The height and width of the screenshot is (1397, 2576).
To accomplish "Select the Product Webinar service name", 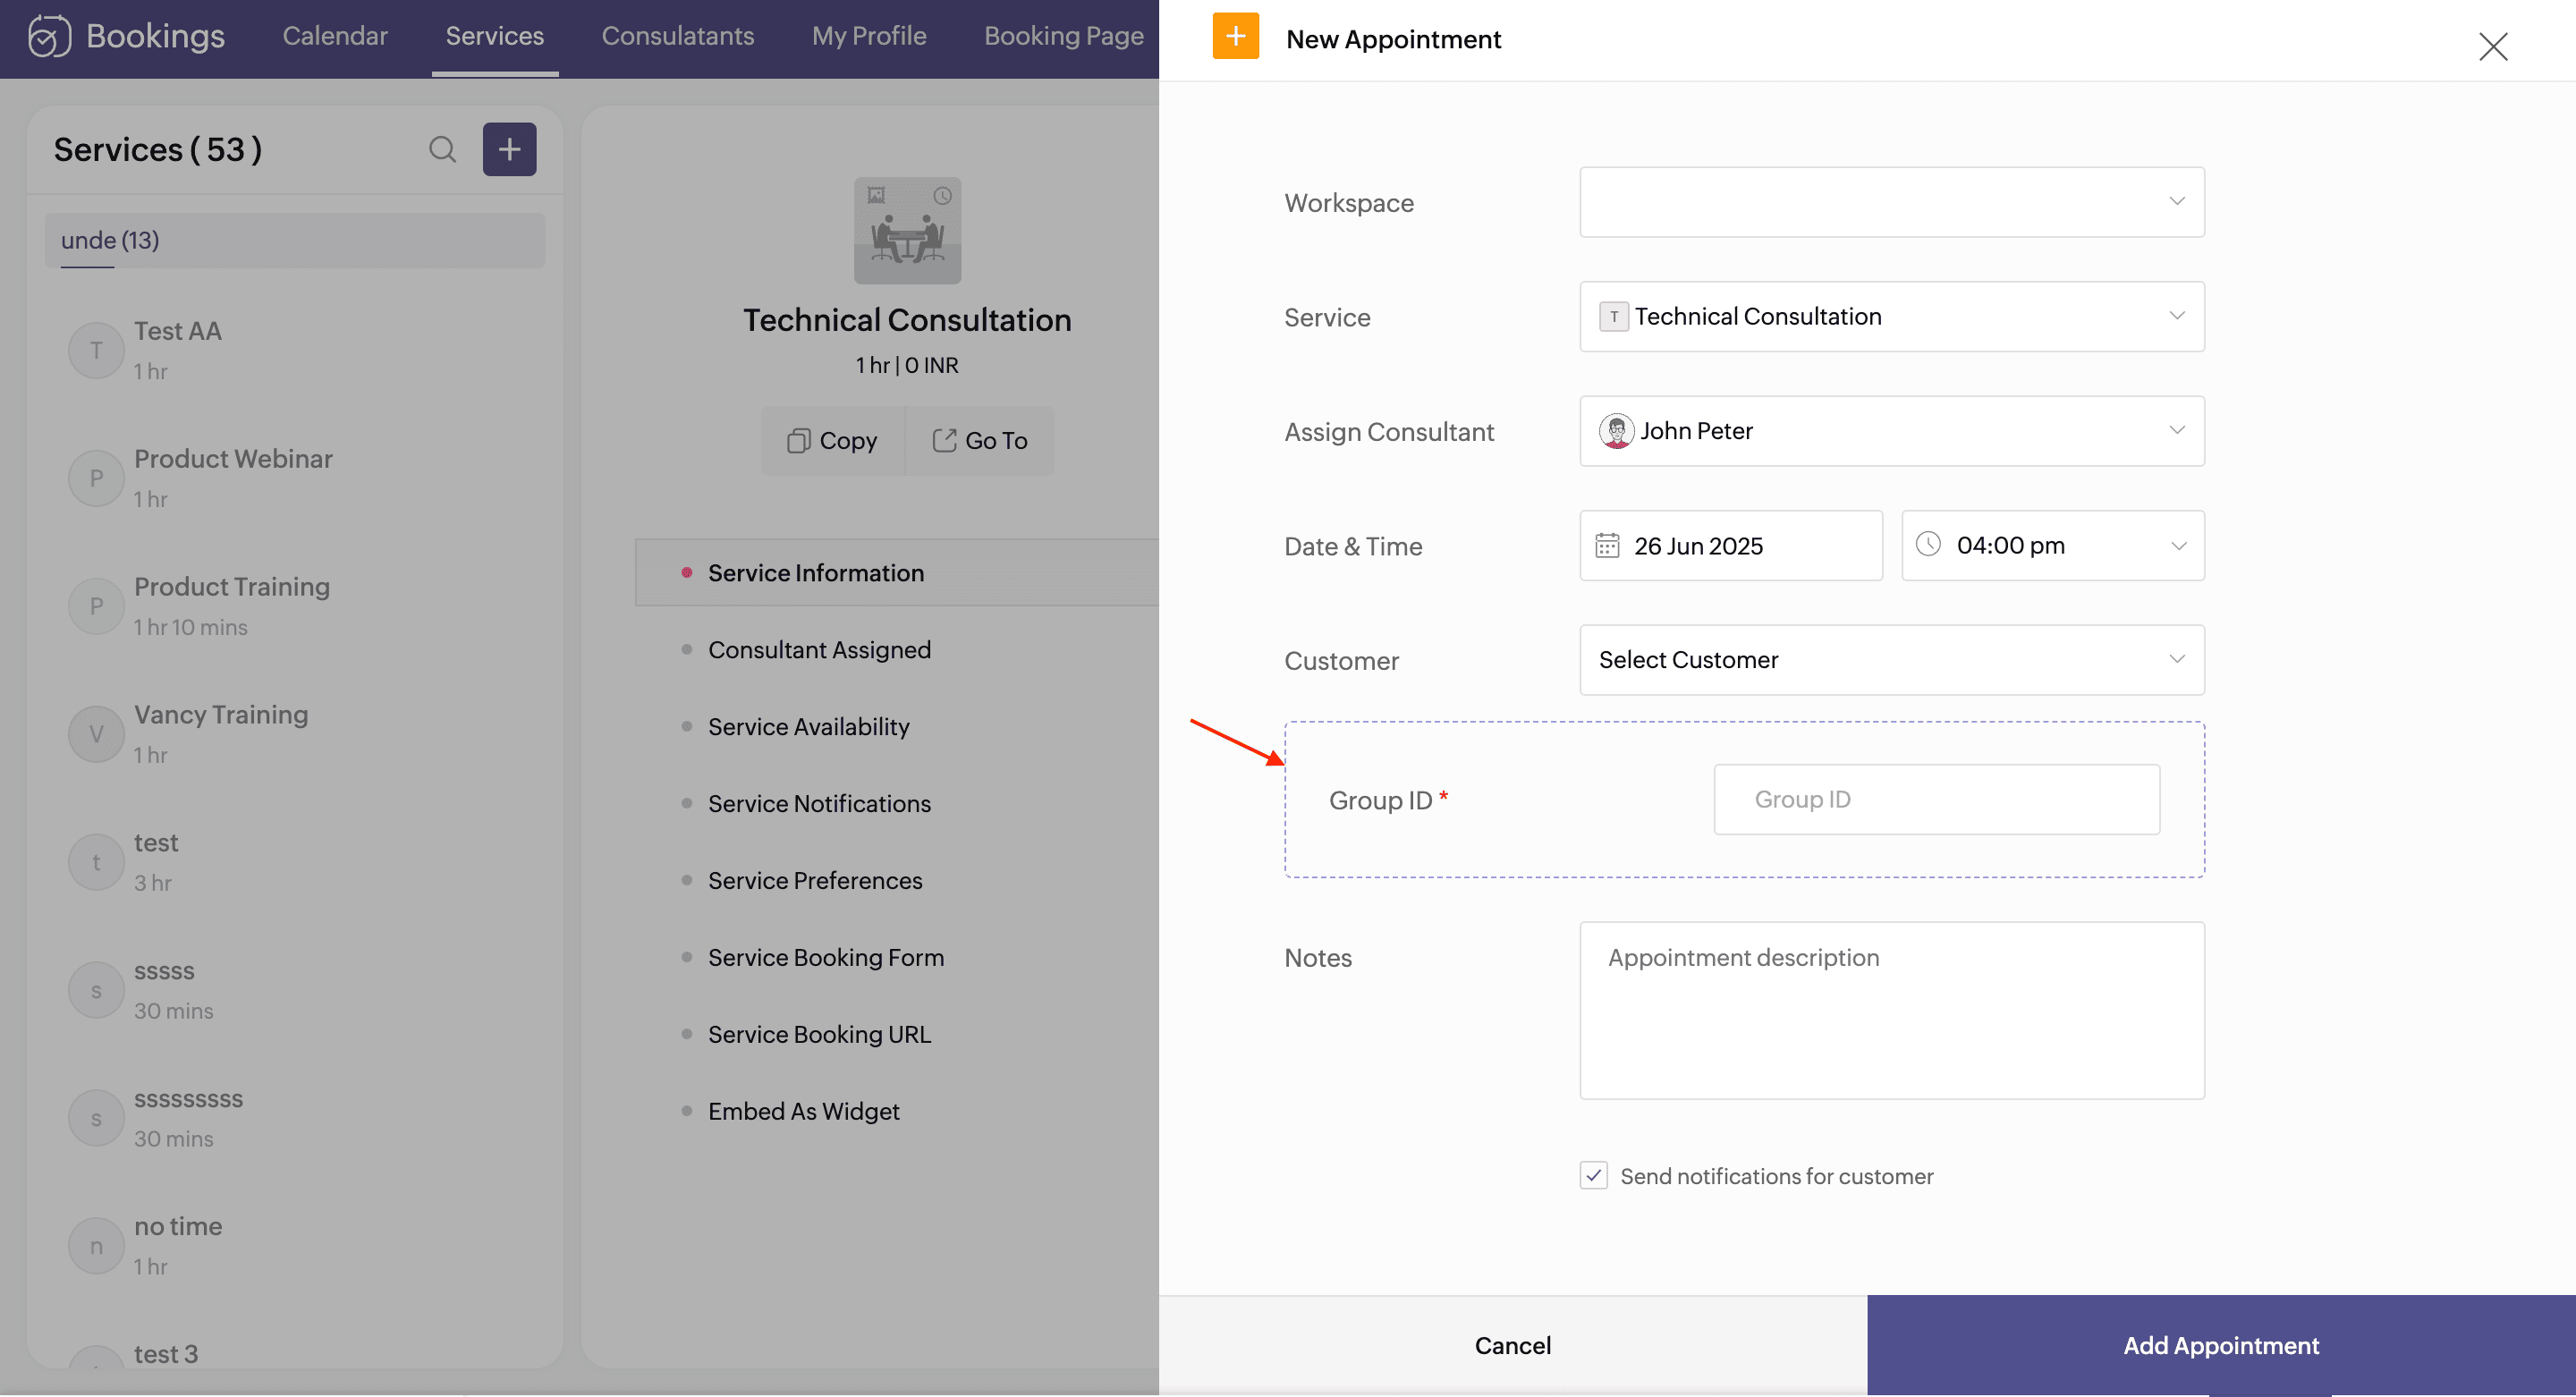I will point(233,459).
